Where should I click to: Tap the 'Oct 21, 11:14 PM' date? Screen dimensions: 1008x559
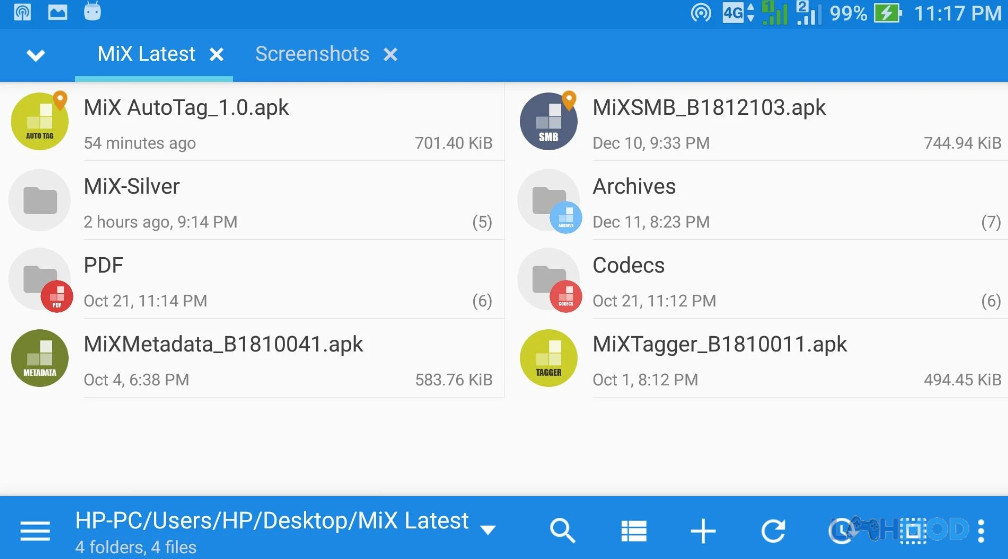tap(145, 301)
